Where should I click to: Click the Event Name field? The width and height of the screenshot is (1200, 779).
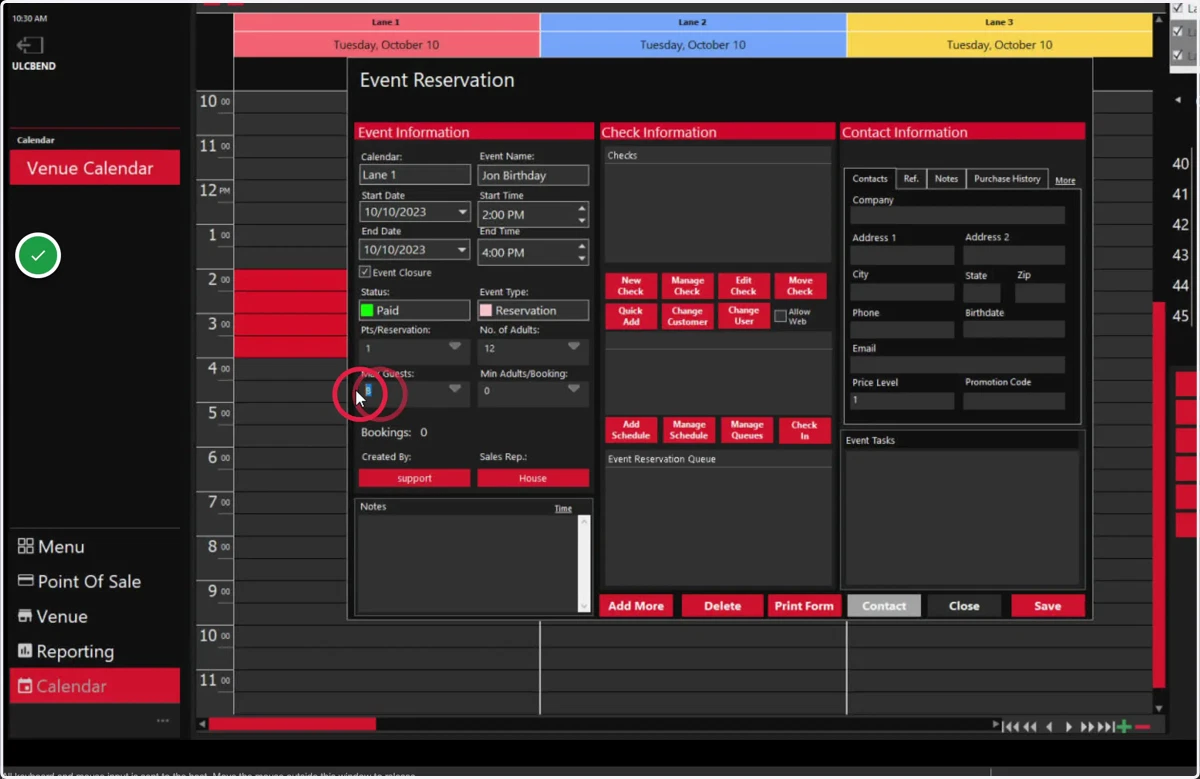(x=533, y=175)
